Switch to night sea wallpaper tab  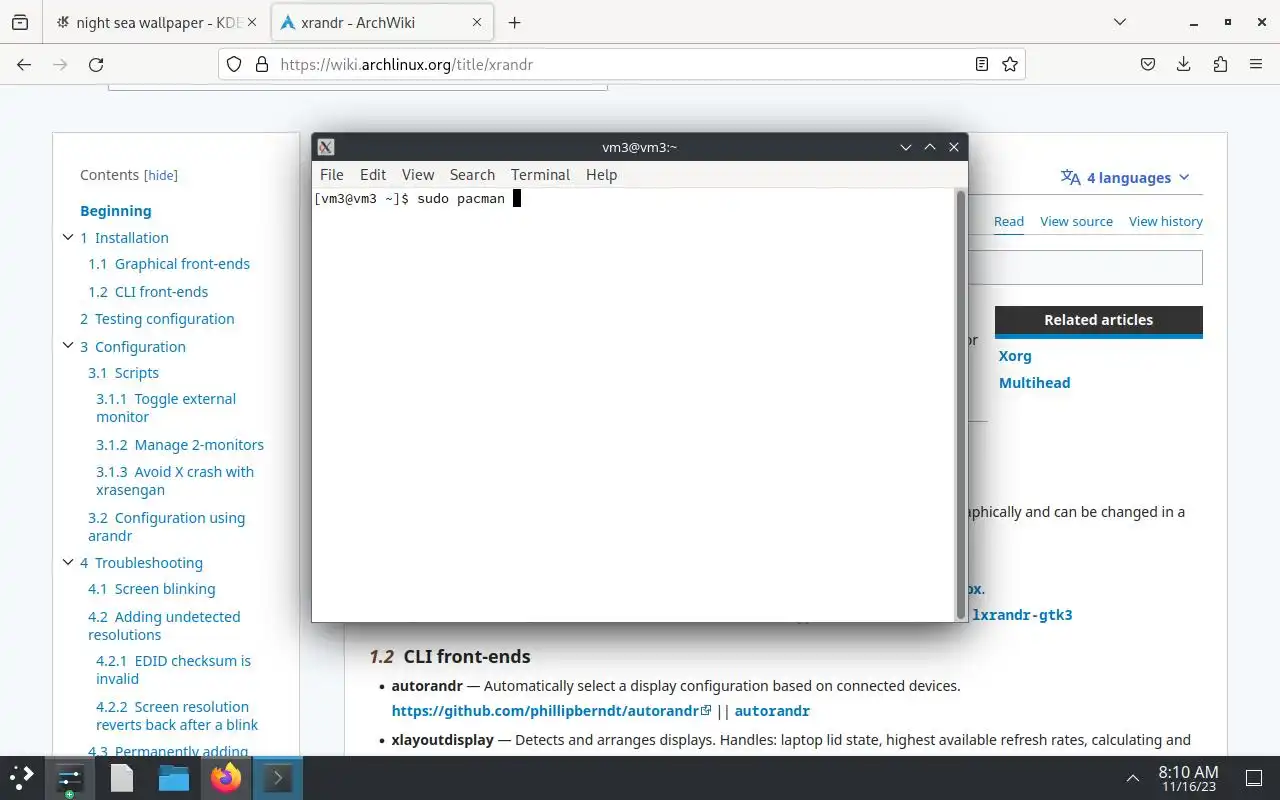(158, 22)
